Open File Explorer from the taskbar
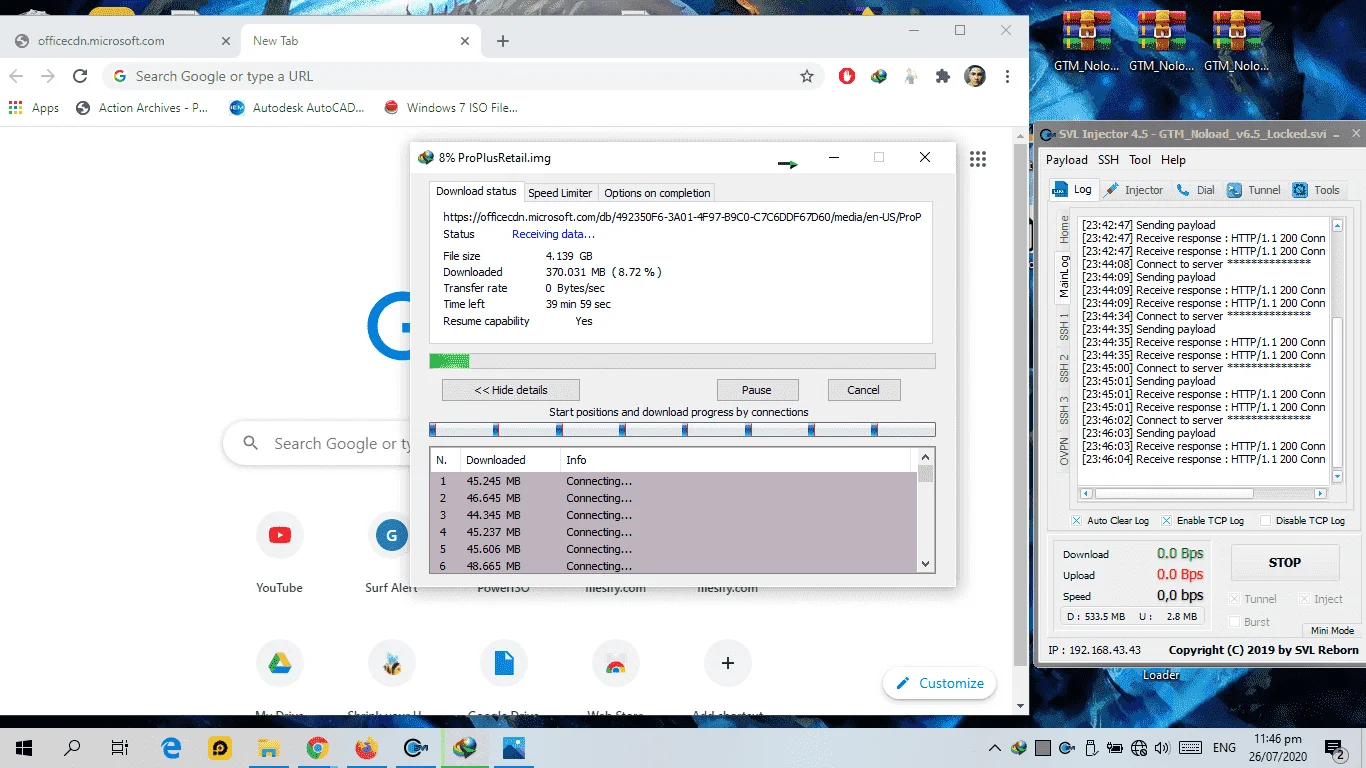1366x768 pixels. point(269,747)
